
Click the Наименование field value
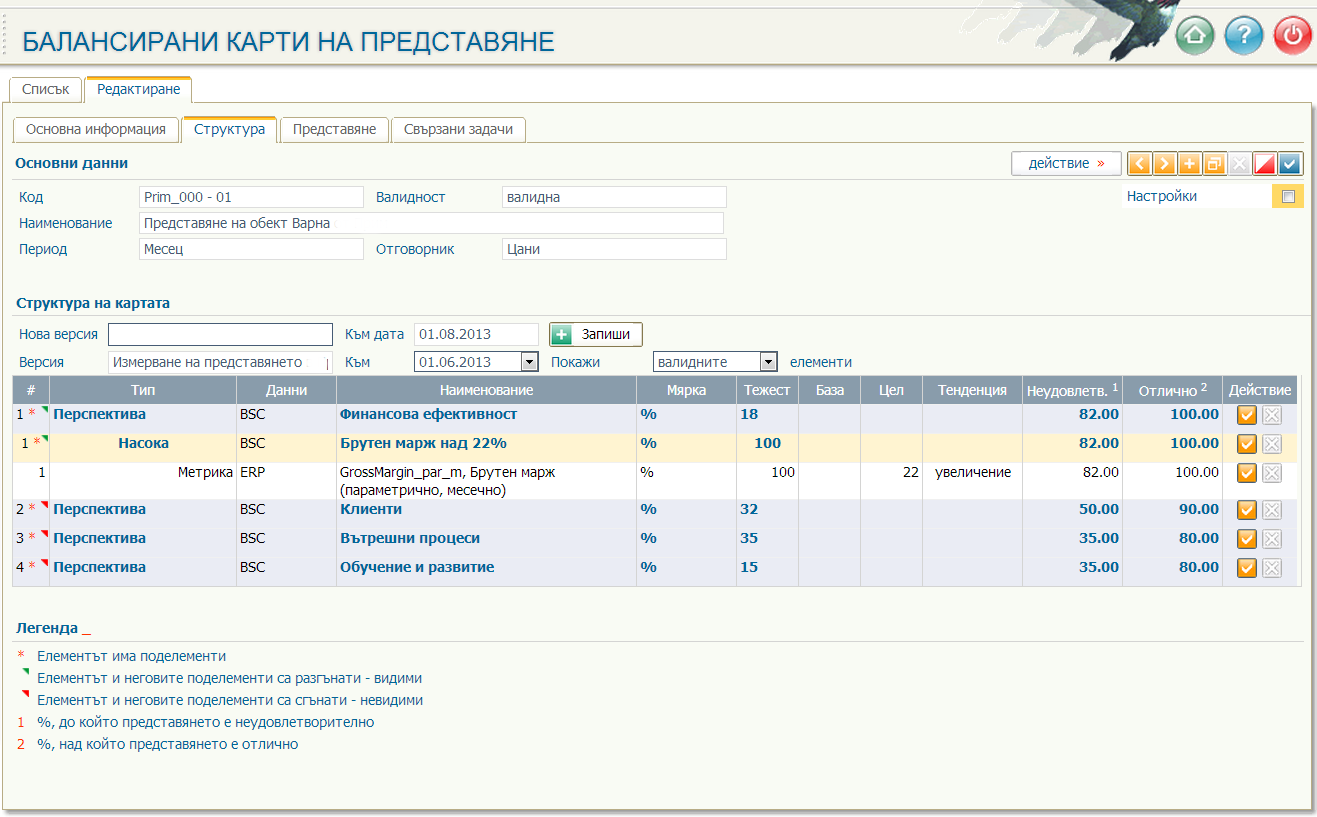(x=431, y=223)
